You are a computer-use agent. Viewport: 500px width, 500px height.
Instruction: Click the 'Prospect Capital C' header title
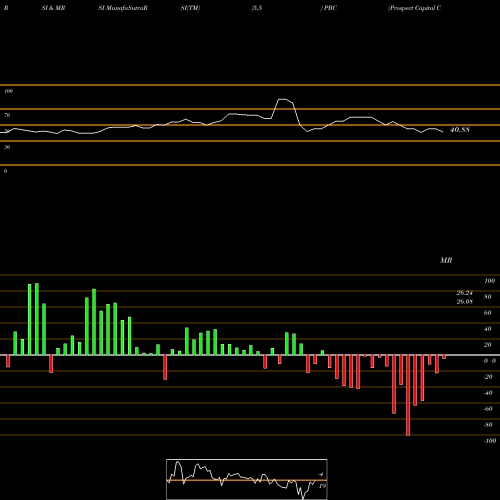pos(415,8)
